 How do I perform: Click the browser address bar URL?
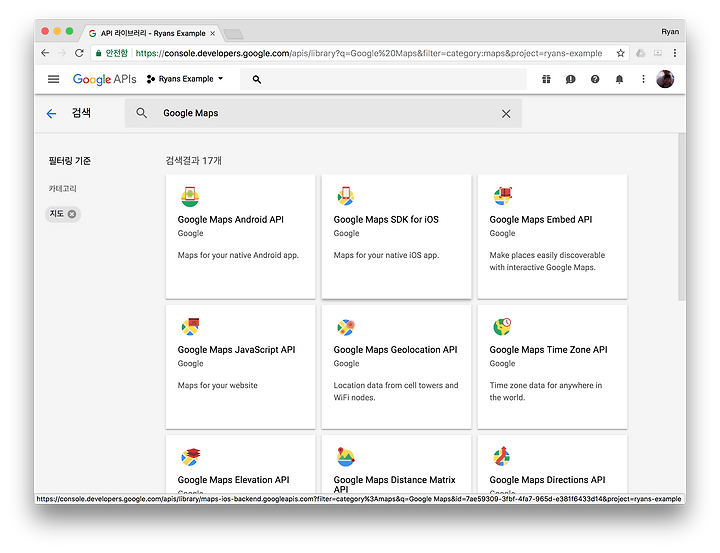click(368, 53)
